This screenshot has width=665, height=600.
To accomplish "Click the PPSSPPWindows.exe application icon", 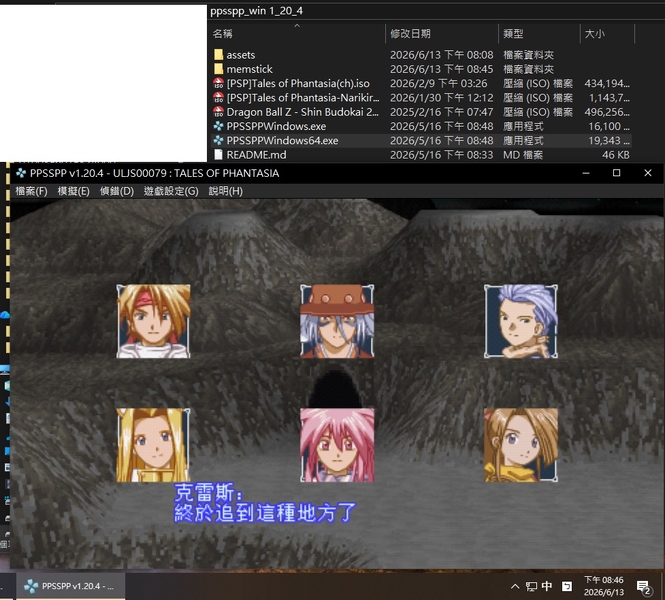I will coord(218,126).
